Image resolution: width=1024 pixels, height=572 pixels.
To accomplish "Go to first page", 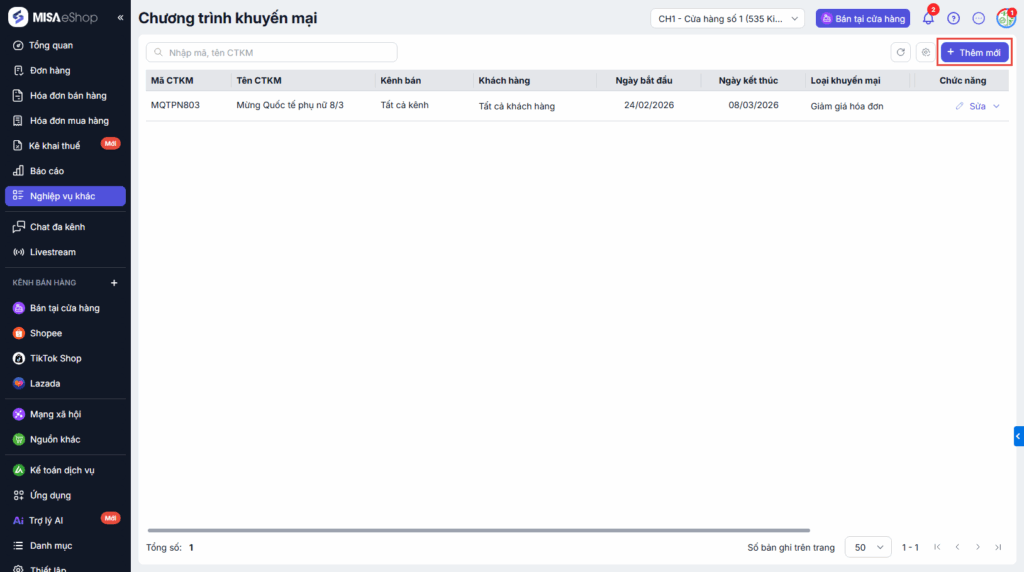I will (937, 547).
